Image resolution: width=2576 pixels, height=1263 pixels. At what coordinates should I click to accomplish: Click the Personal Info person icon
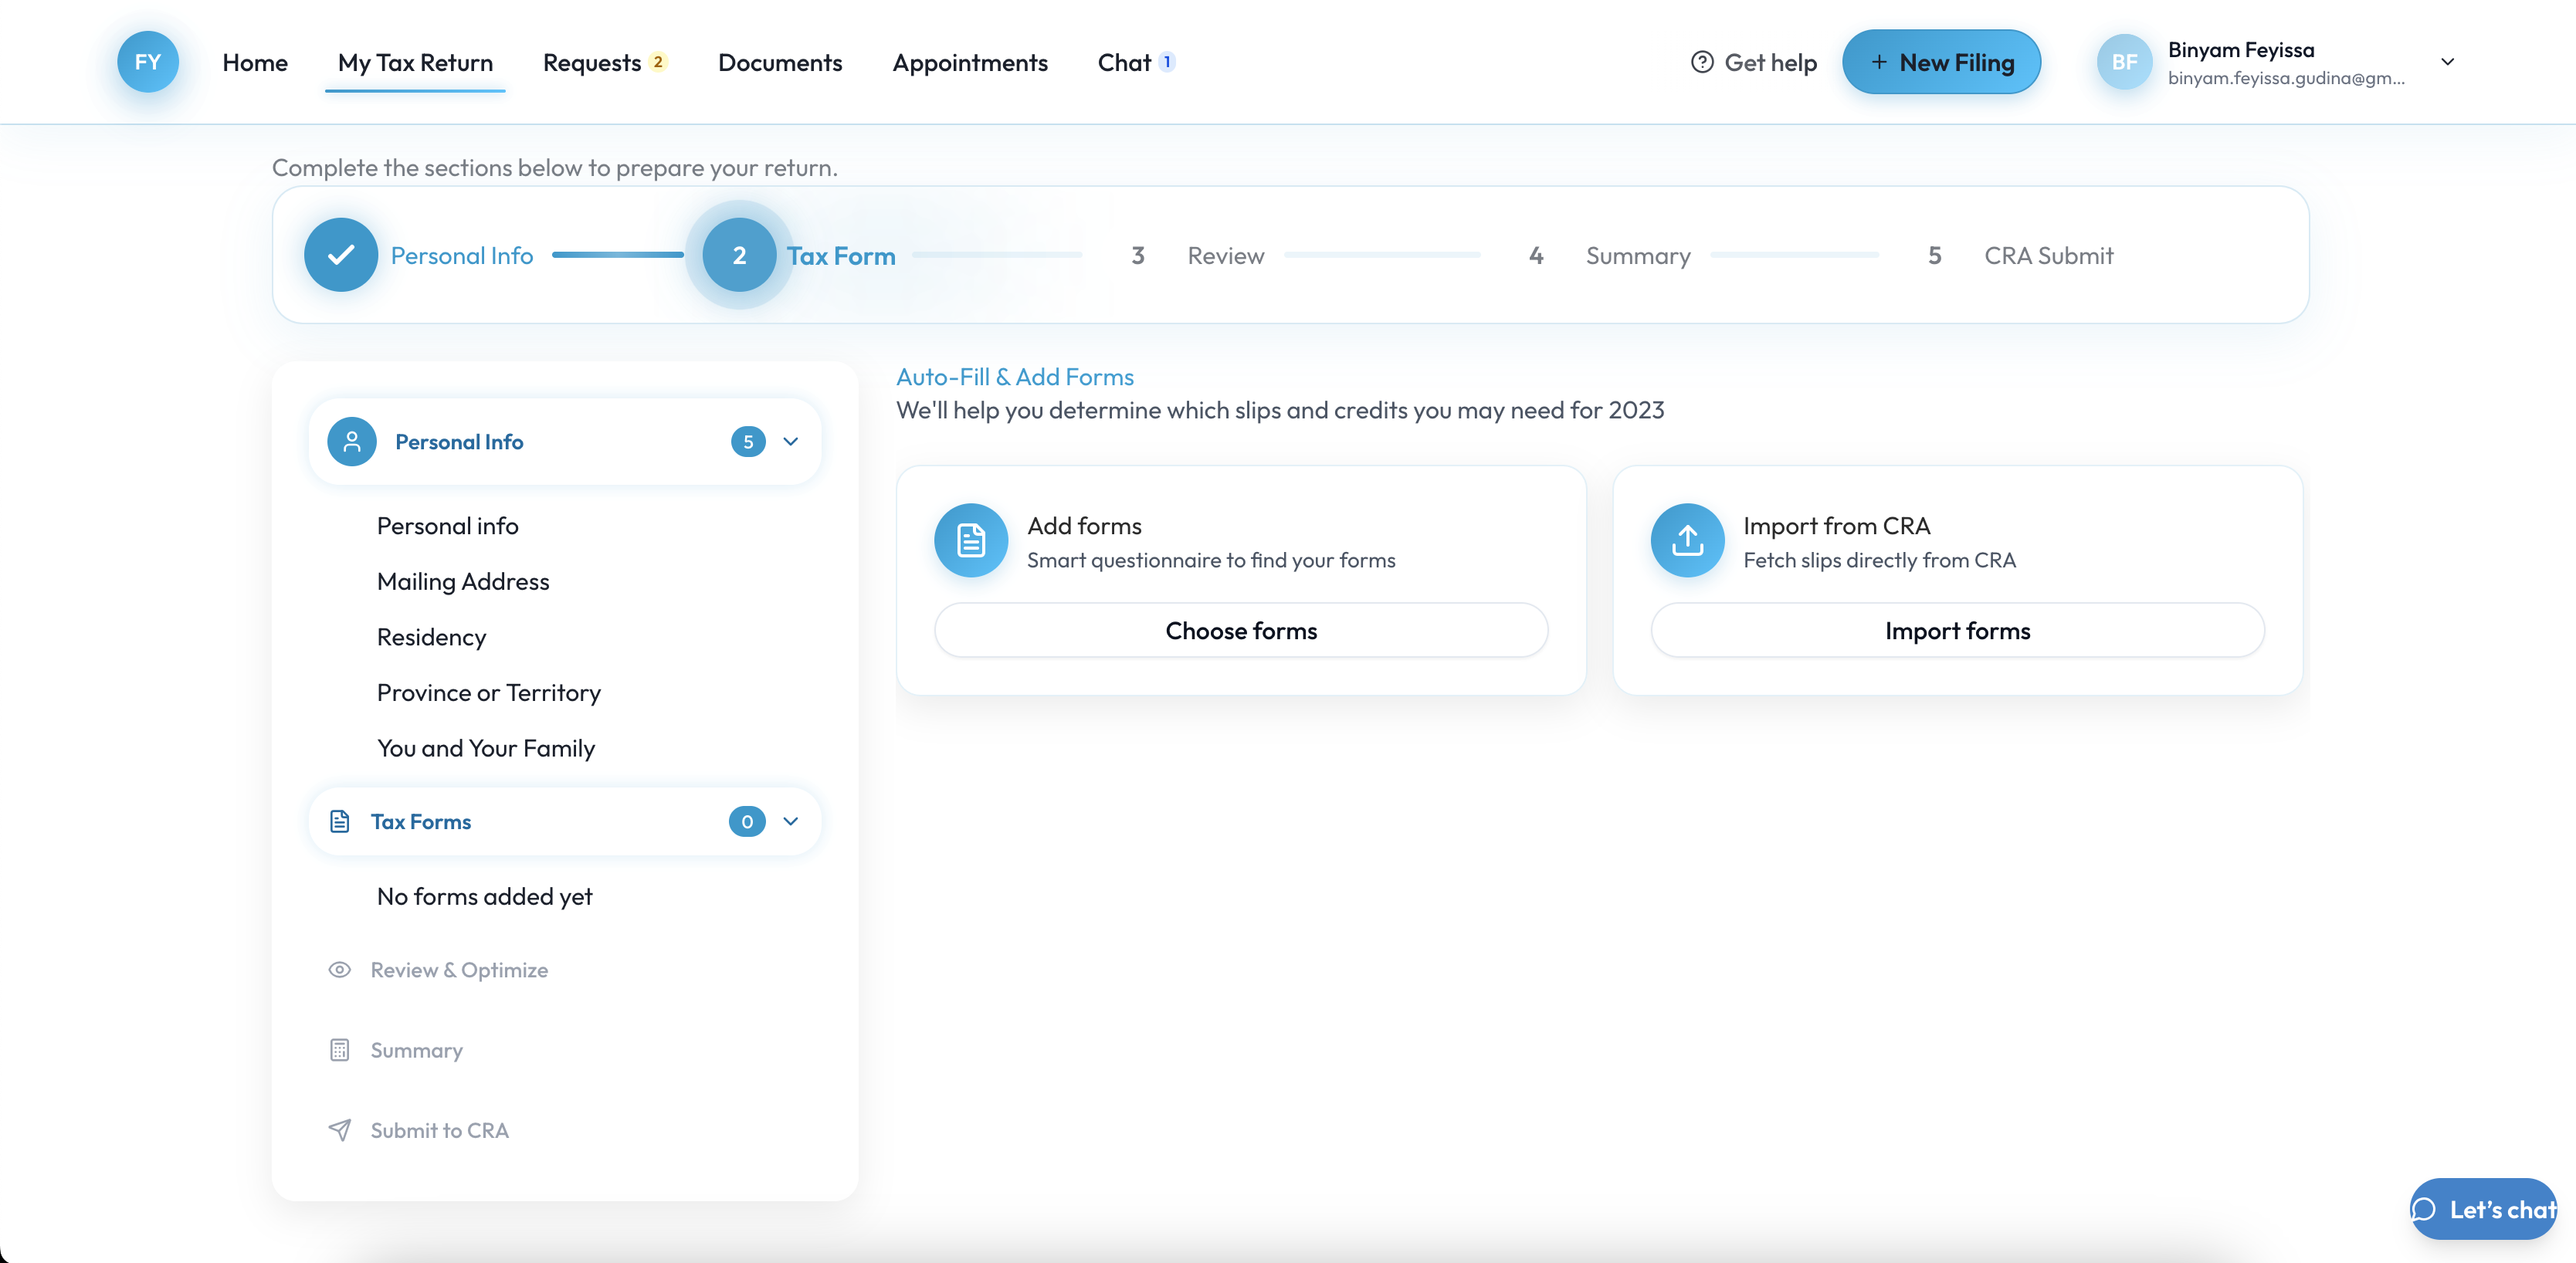click(x=352, y=442)
